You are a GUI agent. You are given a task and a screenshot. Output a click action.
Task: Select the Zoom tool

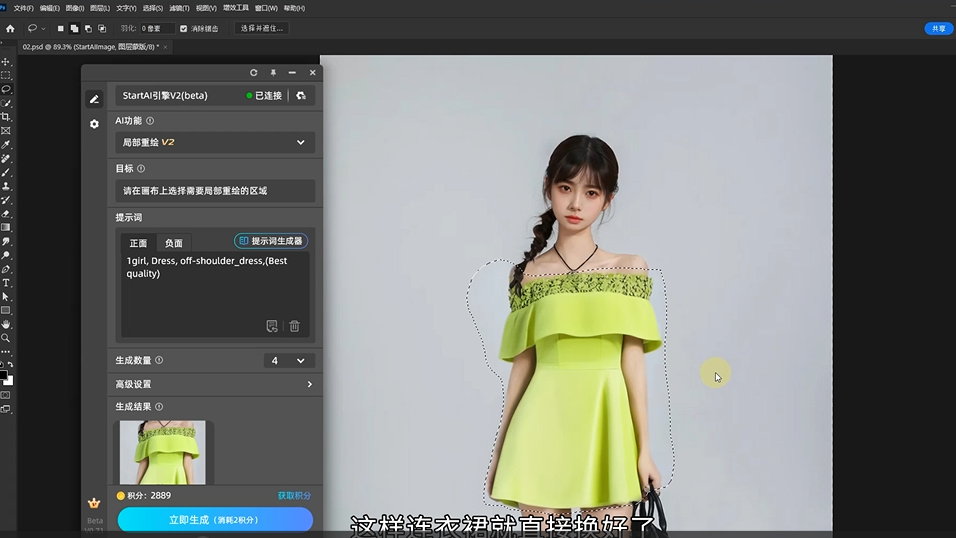pyautogui.click(x=5, y=338)
